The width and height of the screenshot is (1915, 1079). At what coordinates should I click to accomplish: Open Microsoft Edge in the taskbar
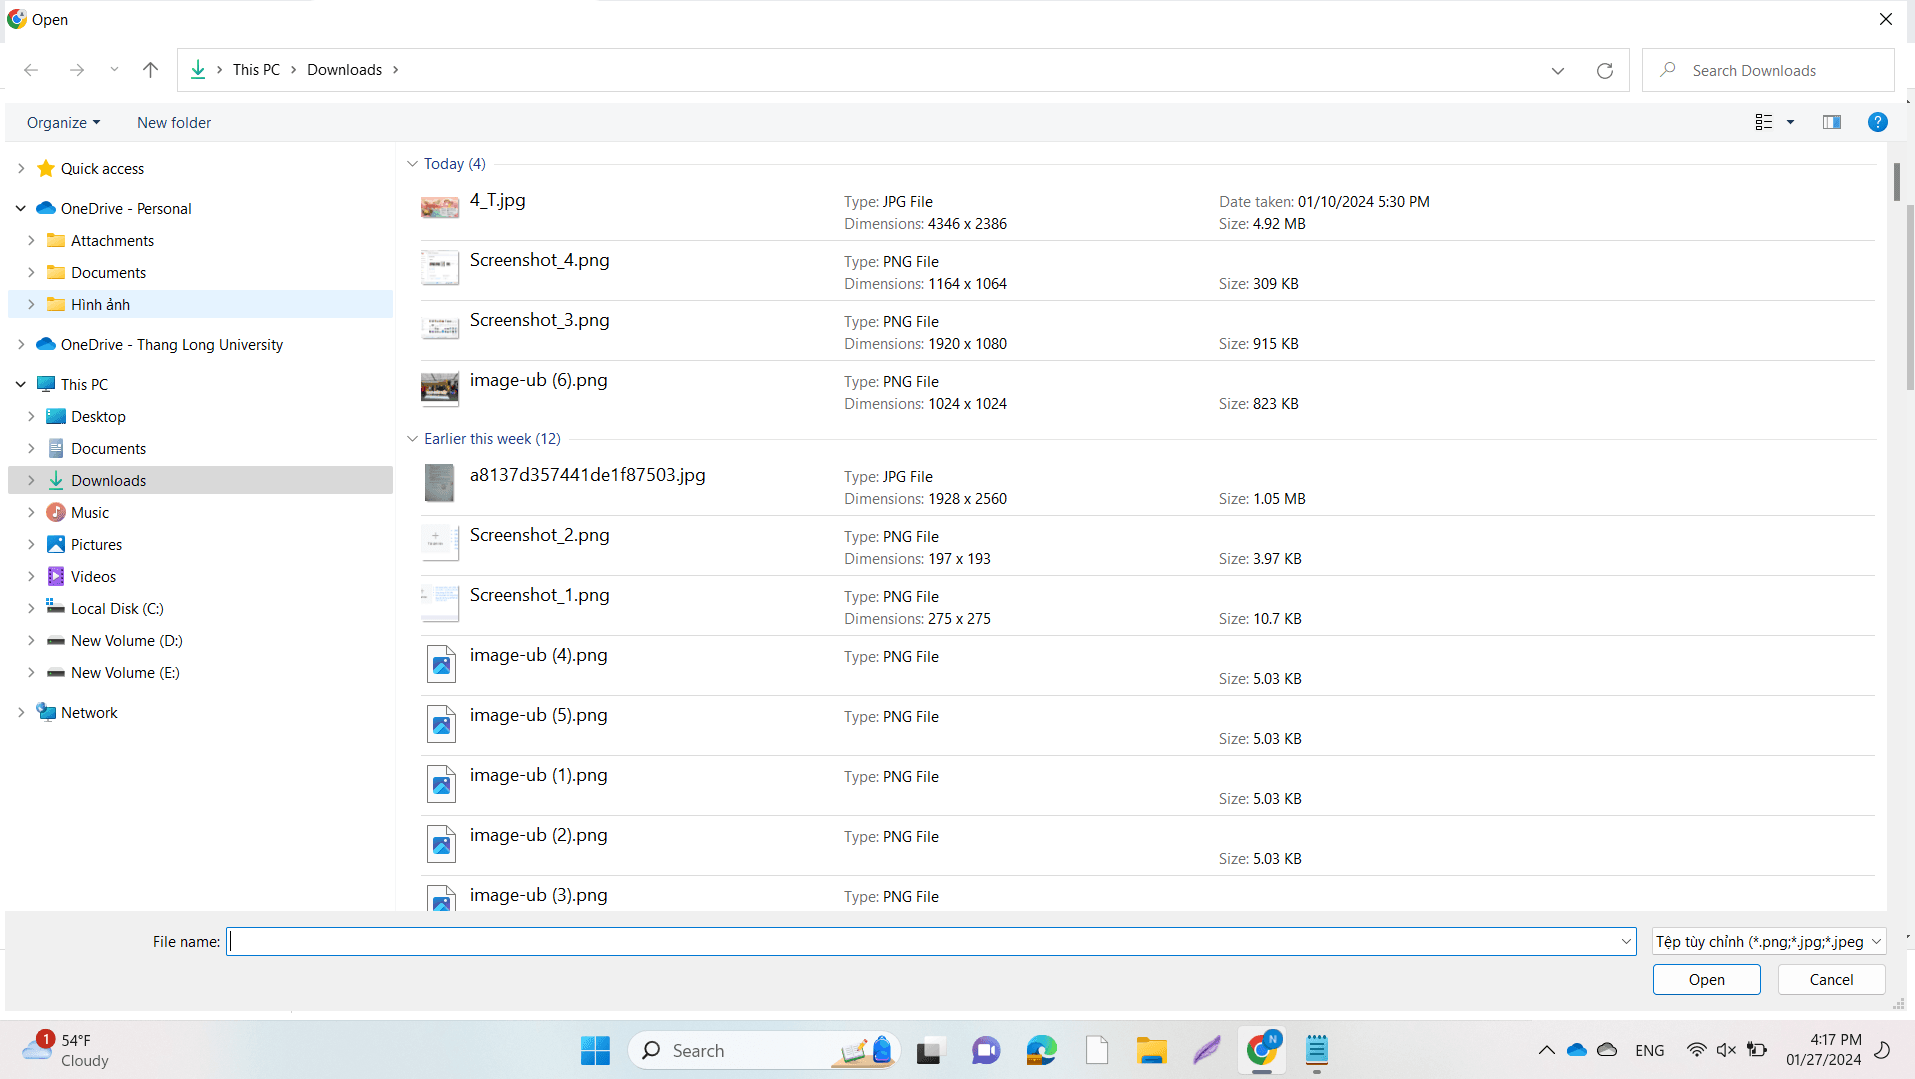pyautogui.click(x=1041, y=1050)
